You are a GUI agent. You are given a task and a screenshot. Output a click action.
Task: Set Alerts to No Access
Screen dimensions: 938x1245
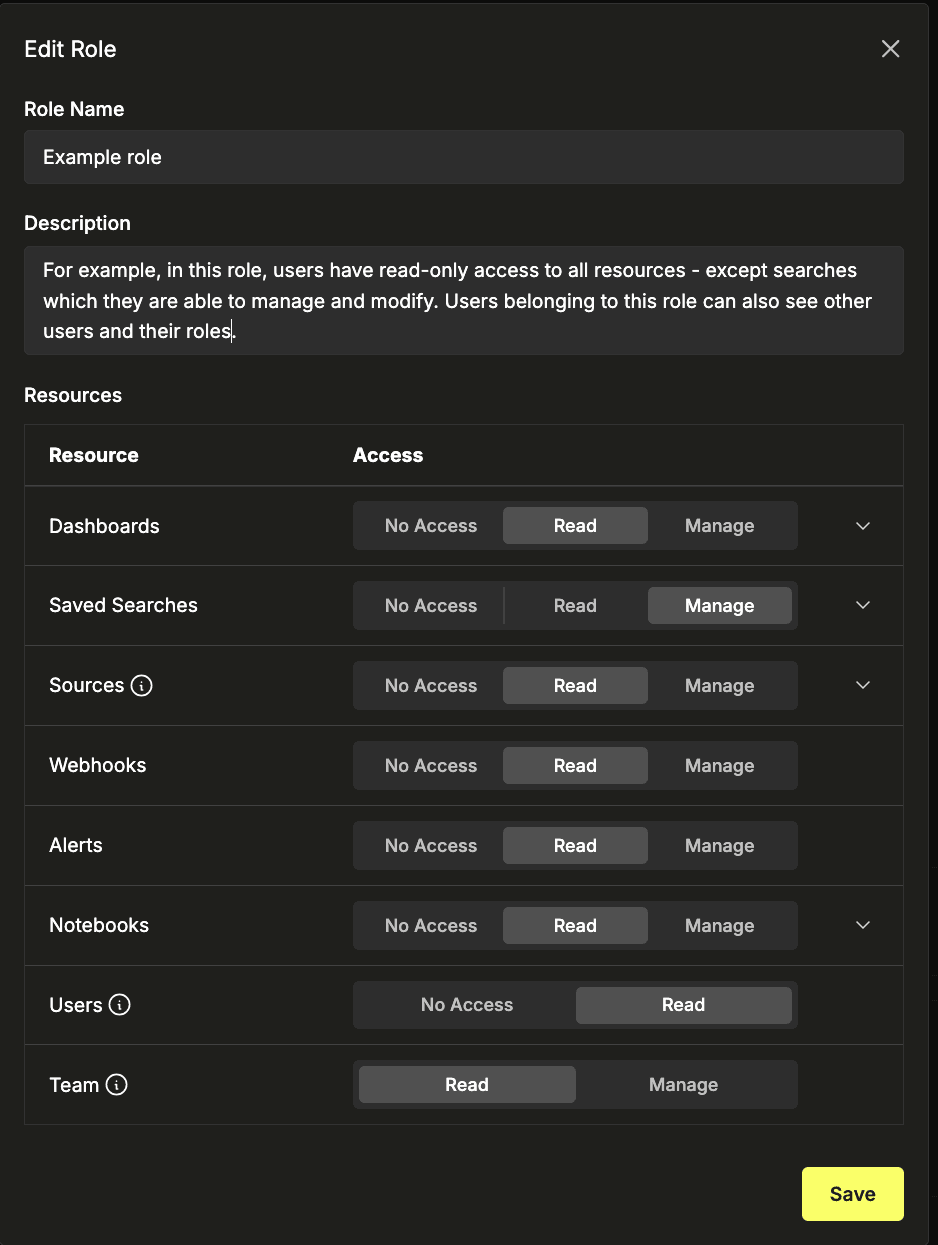[x=431, y=845]
